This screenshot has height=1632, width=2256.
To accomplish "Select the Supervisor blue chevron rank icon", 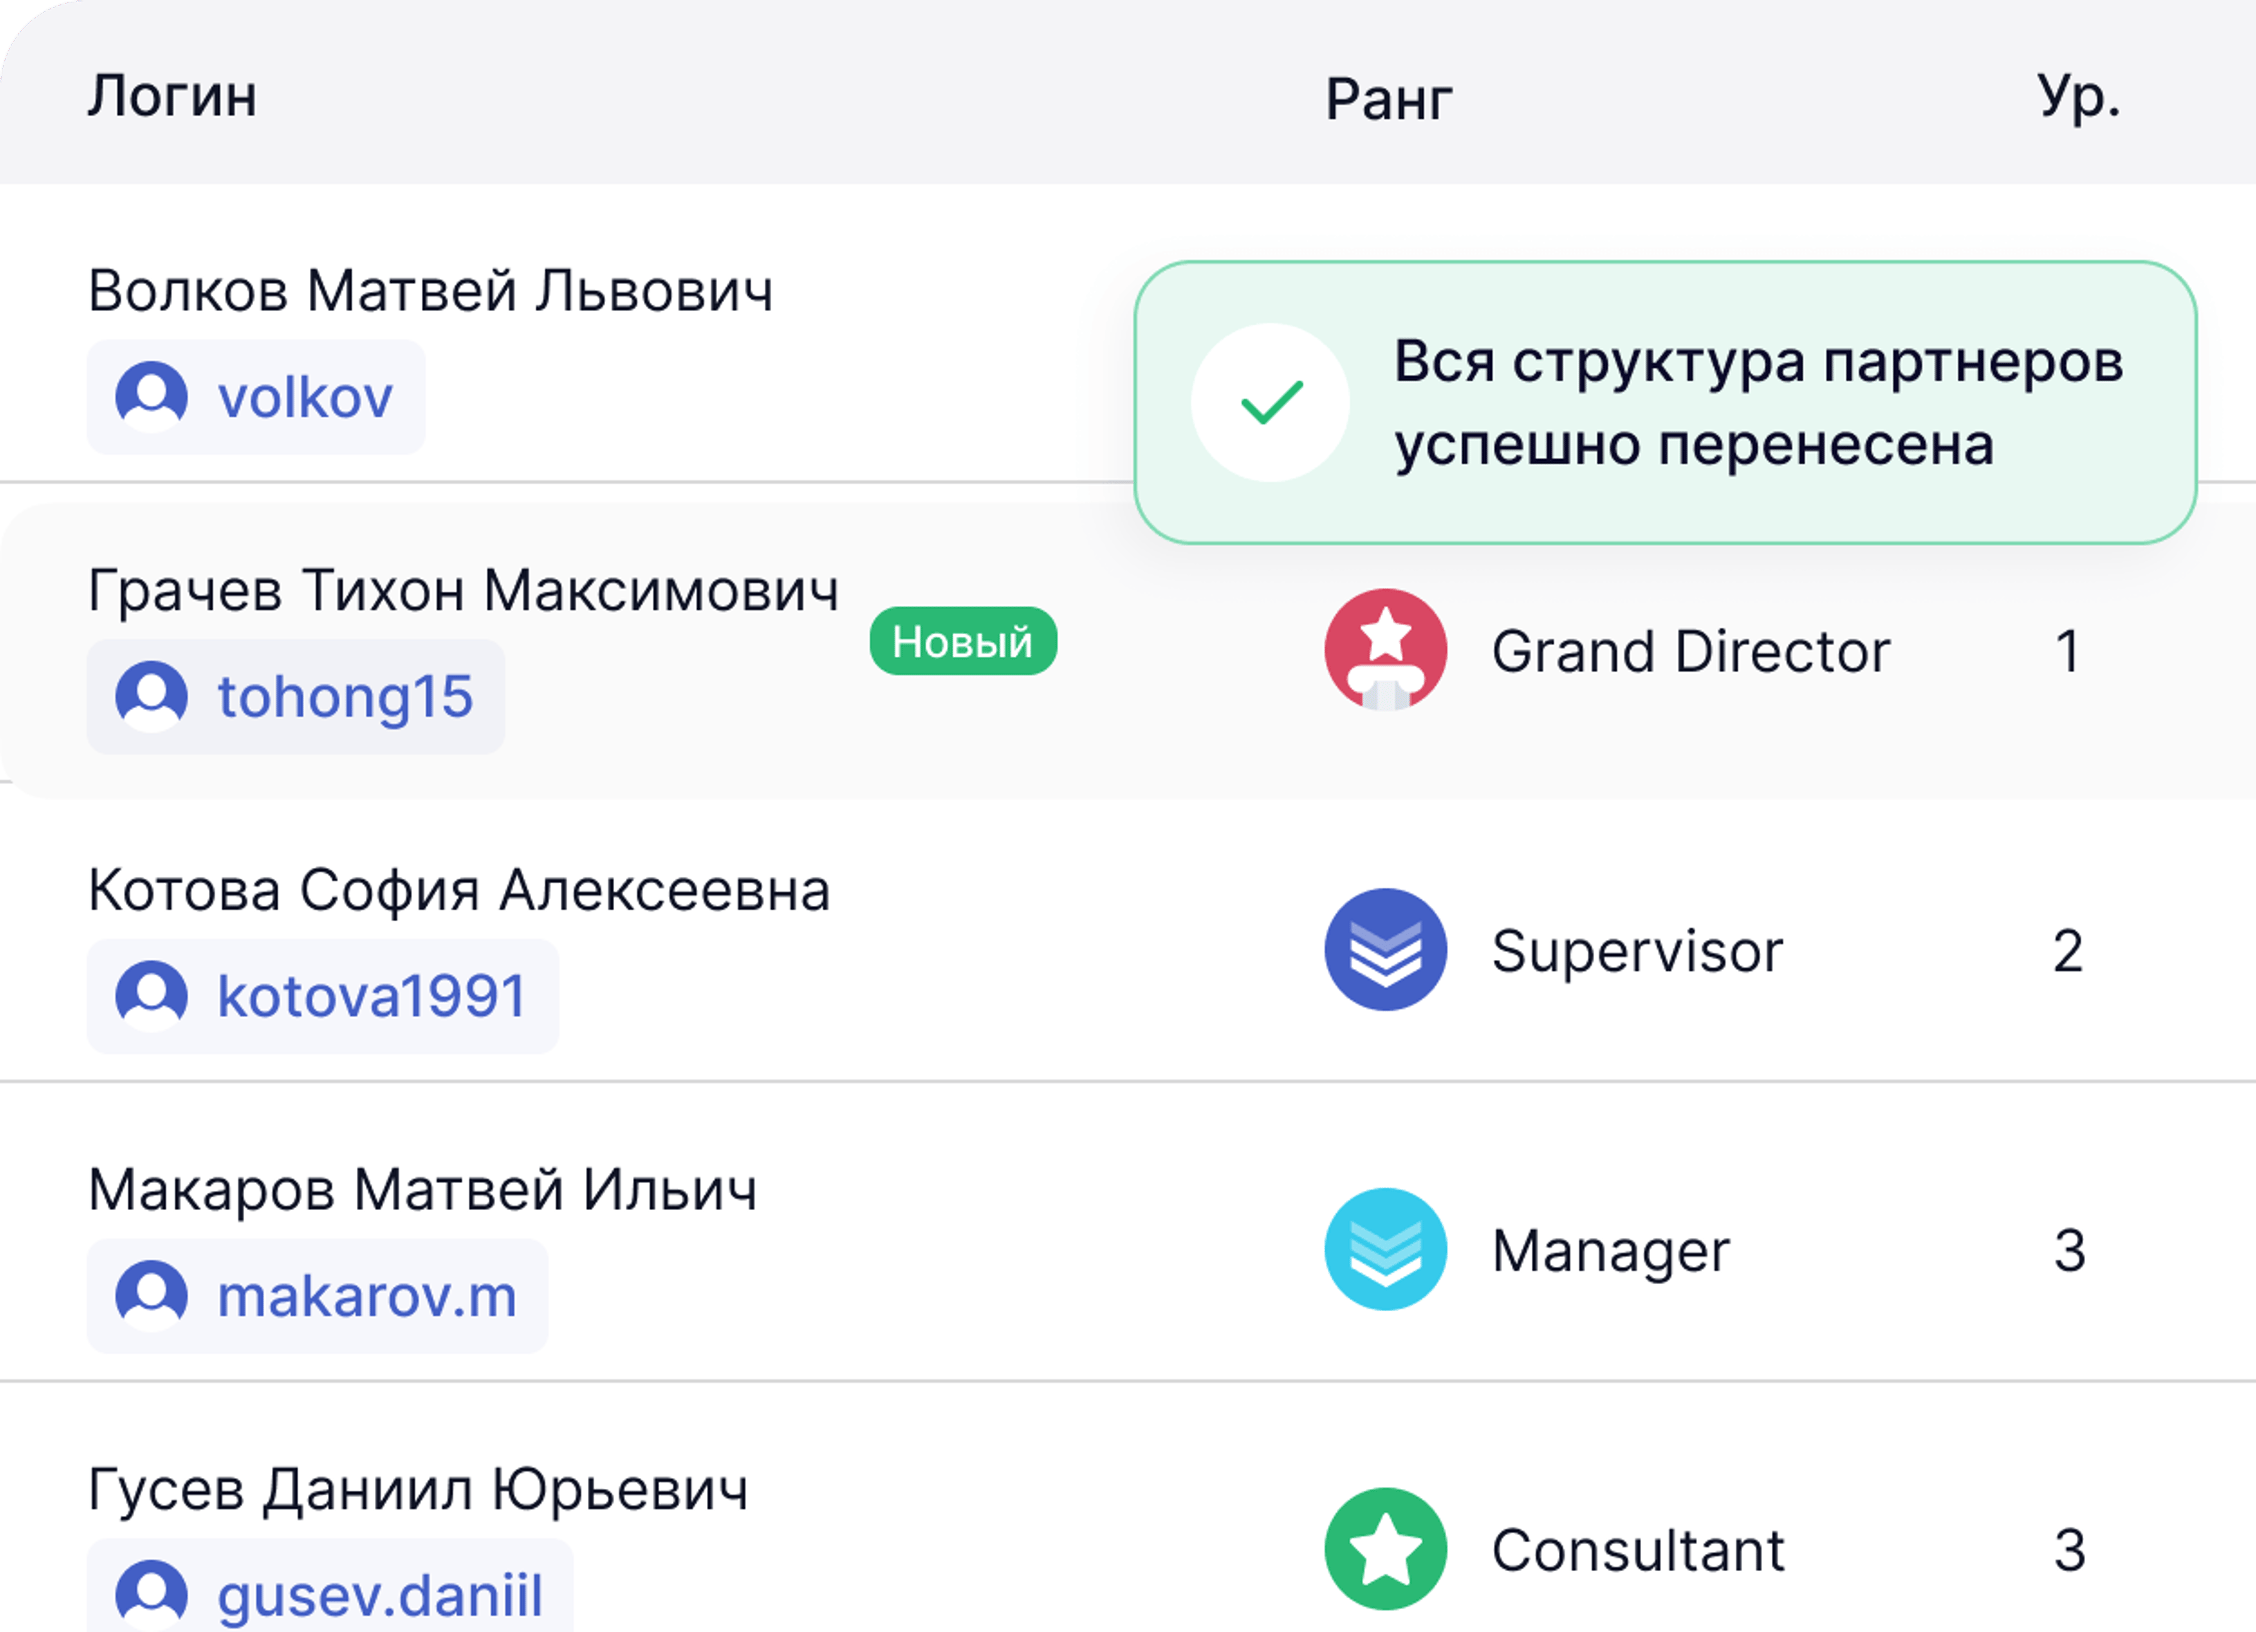I will tap(1386, 950).
